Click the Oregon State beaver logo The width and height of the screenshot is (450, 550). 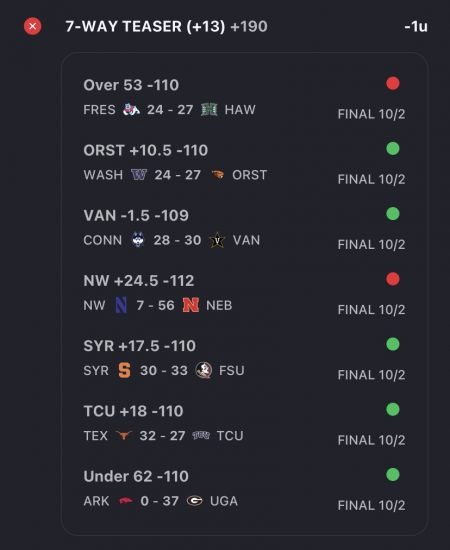tap(217, 175)
